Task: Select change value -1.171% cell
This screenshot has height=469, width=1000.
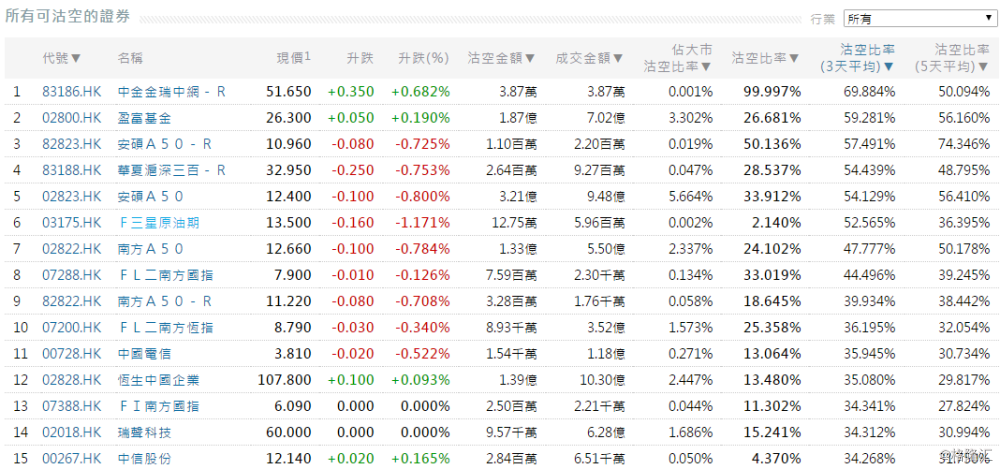Action: [423, 223]
